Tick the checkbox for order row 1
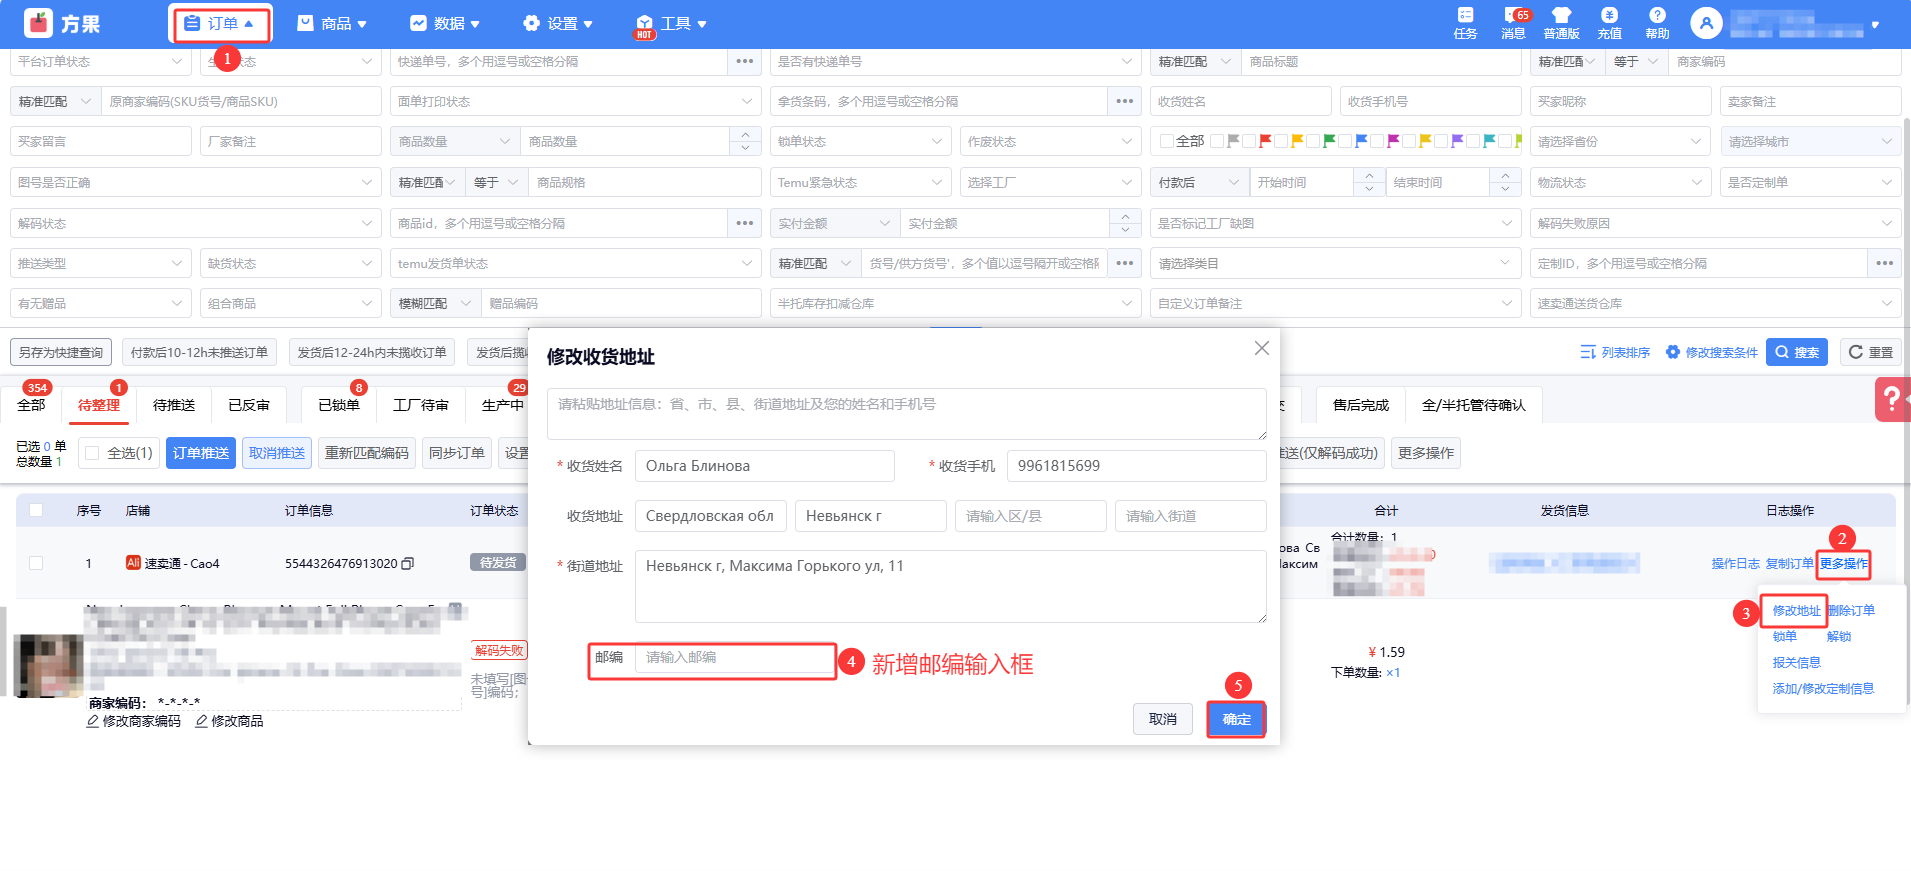The width and height of the screenshot is (1911, 871). click(36, 563)
